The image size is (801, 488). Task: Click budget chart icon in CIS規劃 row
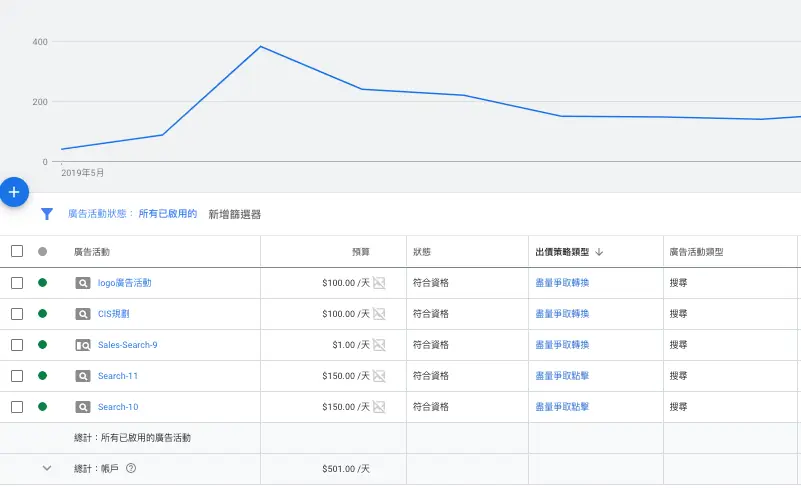pos(379,314)
